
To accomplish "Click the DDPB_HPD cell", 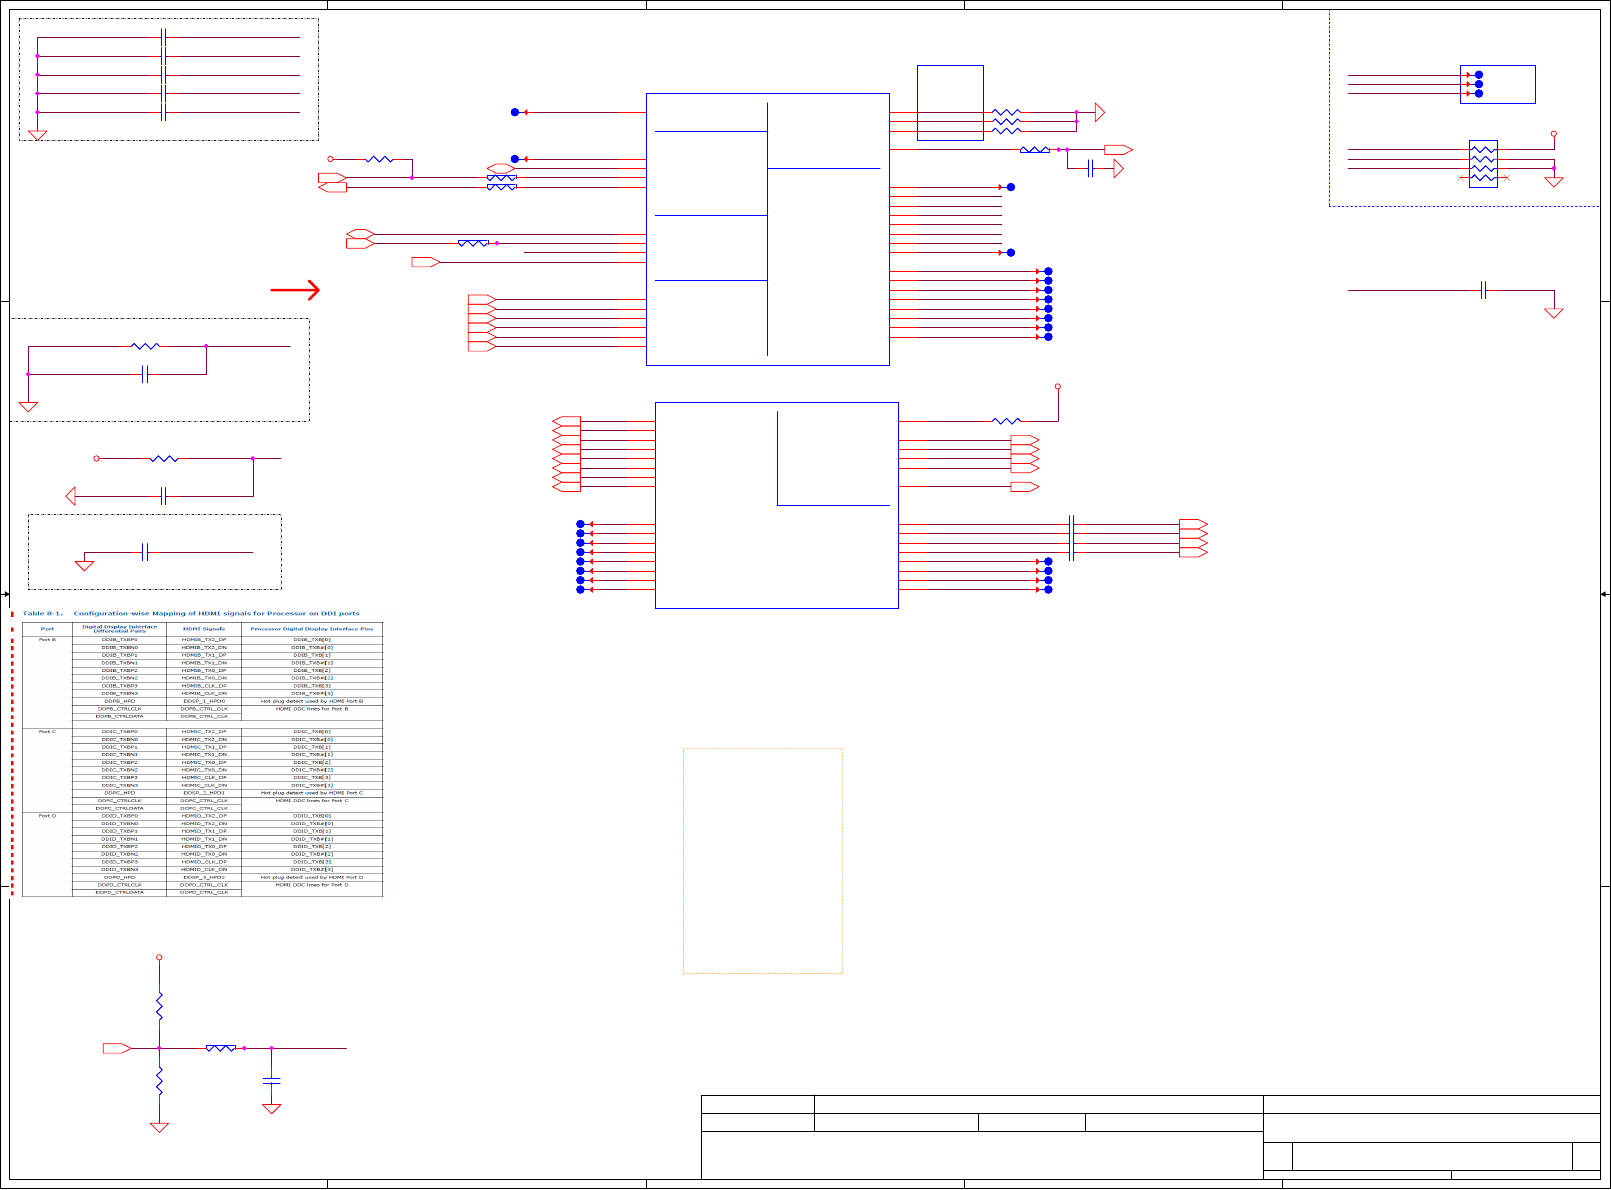I will (119, 701).
